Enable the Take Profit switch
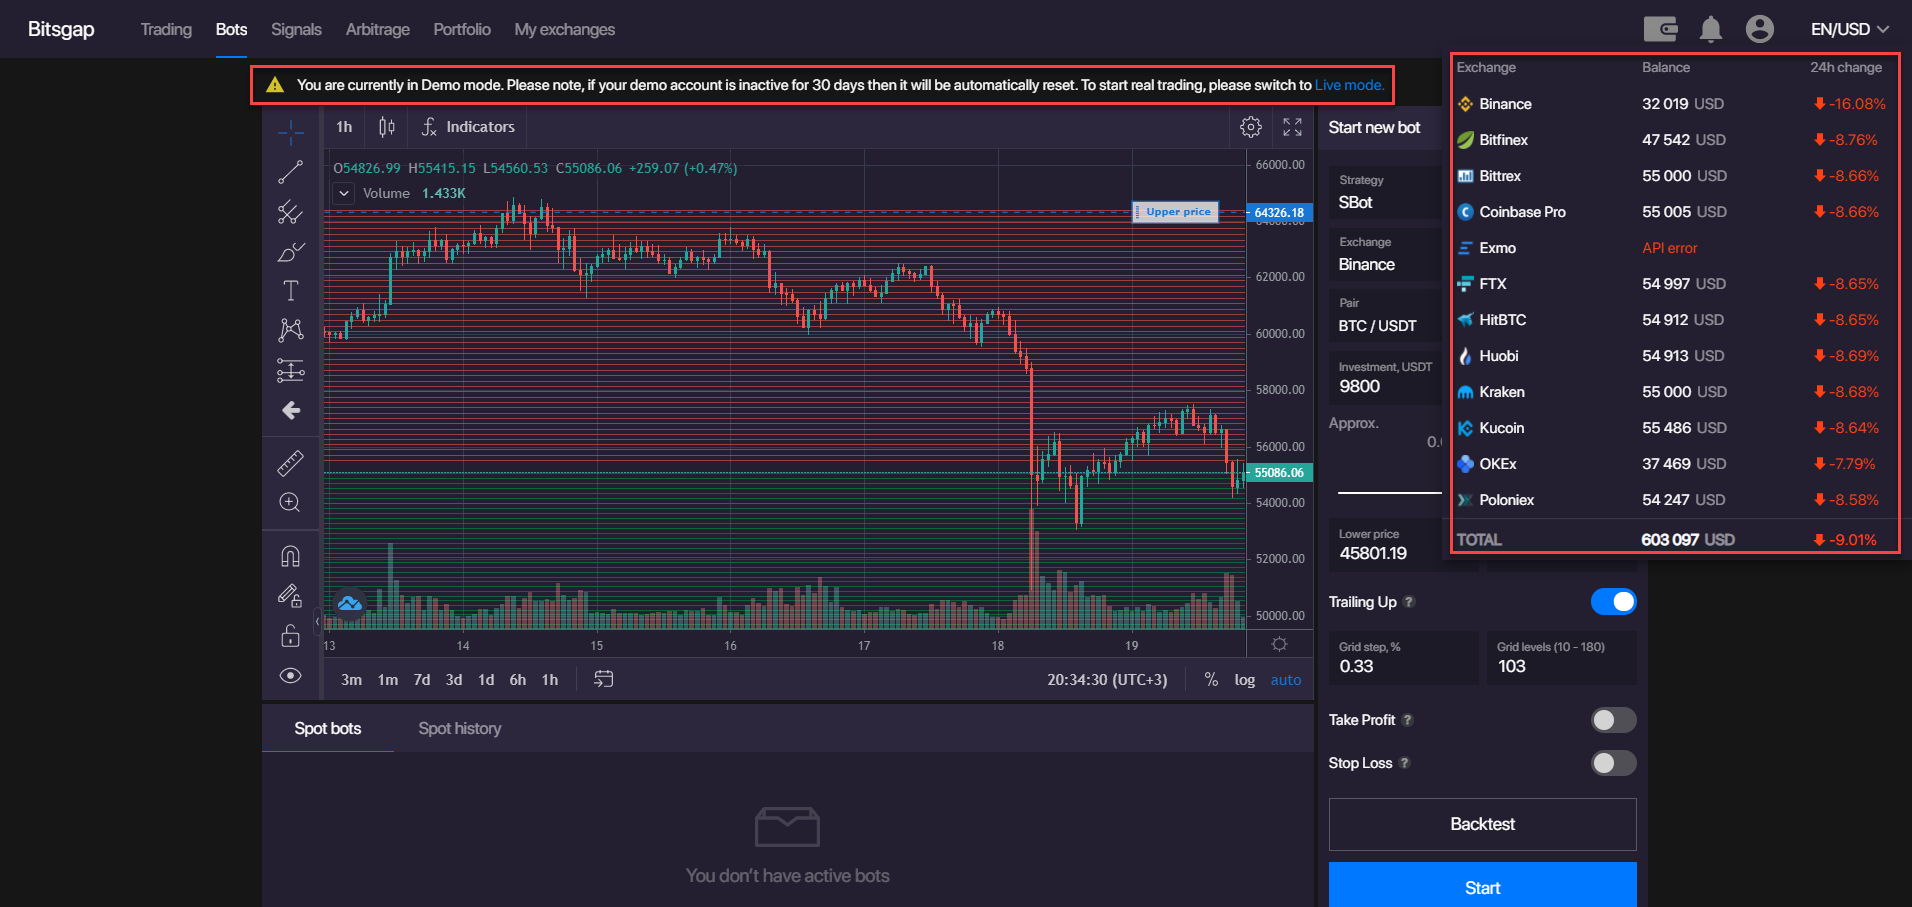The image size is (1912, 907). coord(1614,720)
